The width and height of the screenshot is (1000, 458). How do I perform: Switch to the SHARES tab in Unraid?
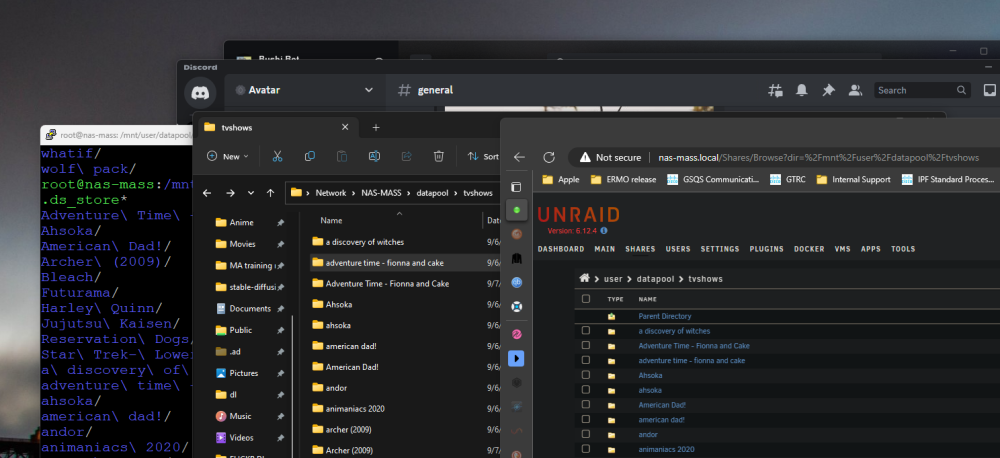tap(640, 249)
